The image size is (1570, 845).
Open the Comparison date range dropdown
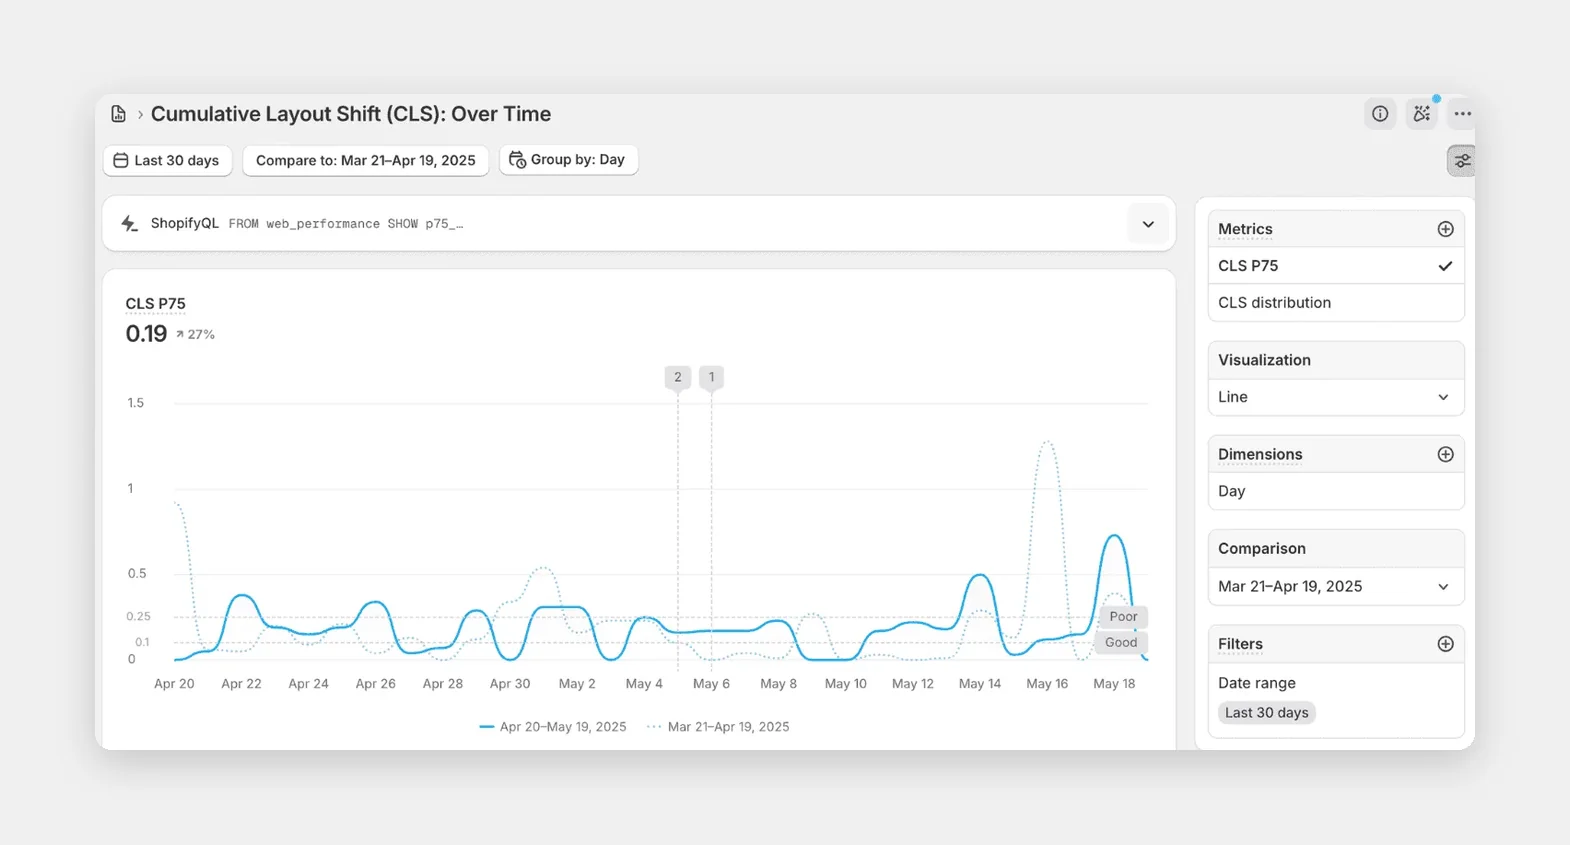tap(1336, 586)
